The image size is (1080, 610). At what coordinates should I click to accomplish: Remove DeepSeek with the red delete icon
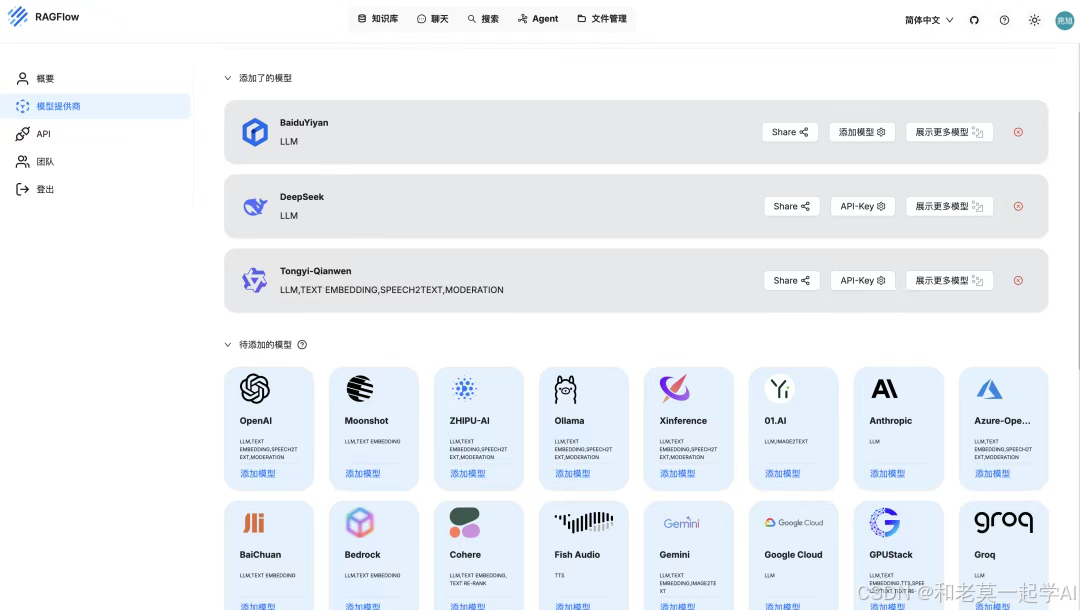(x=1018, y=207)
